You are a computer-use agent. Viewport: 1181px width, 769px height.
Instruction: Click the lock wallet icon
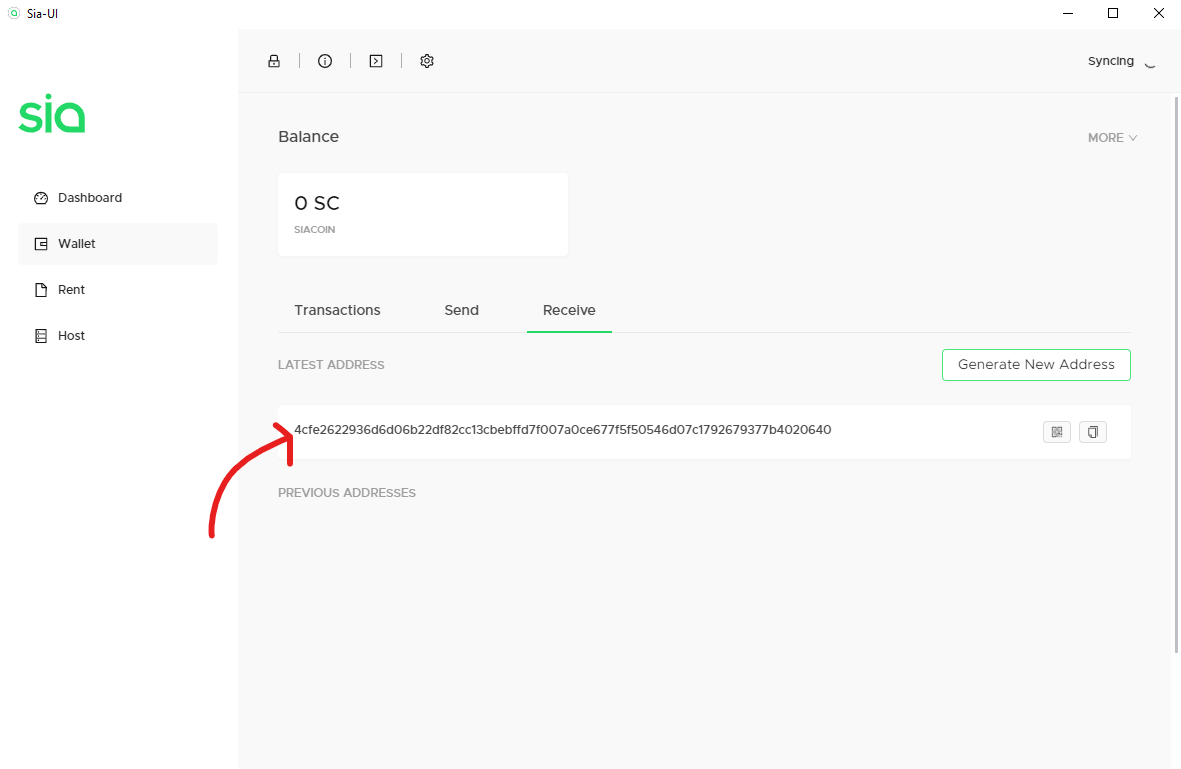coord(274,61)
